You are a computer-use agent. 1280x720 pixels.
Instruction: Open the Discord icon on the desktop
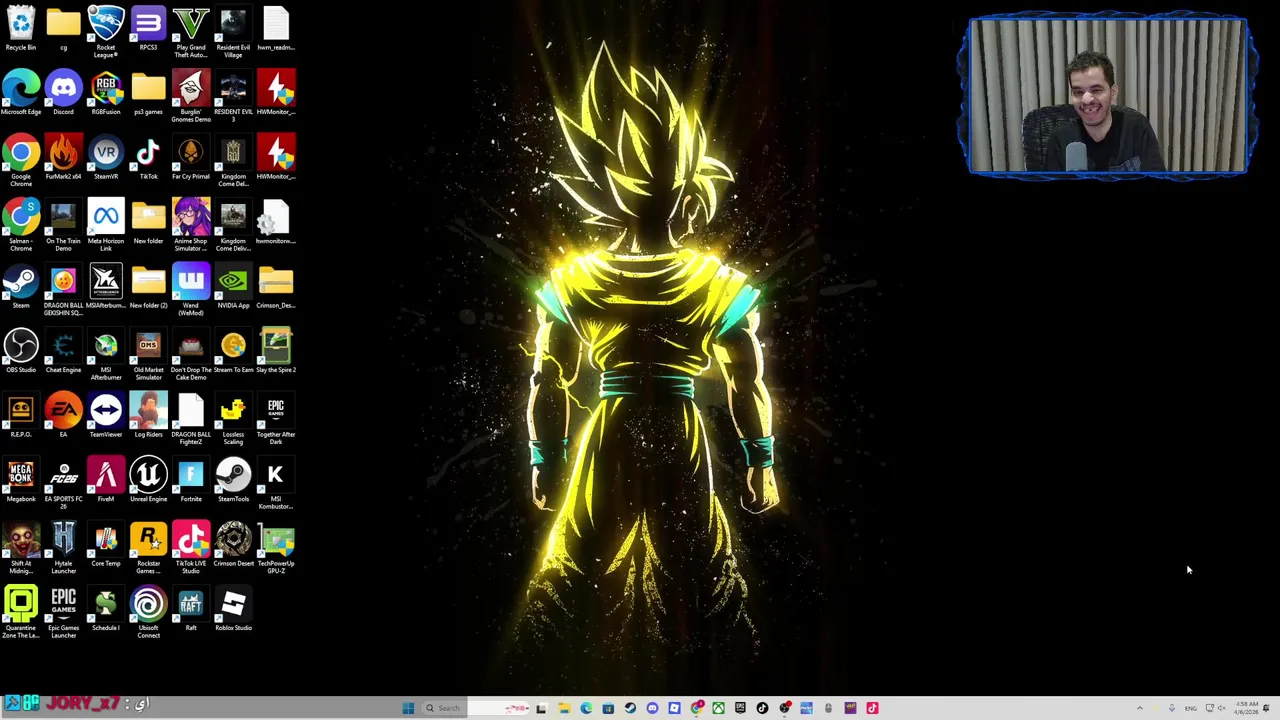click(x=63, y=93)
